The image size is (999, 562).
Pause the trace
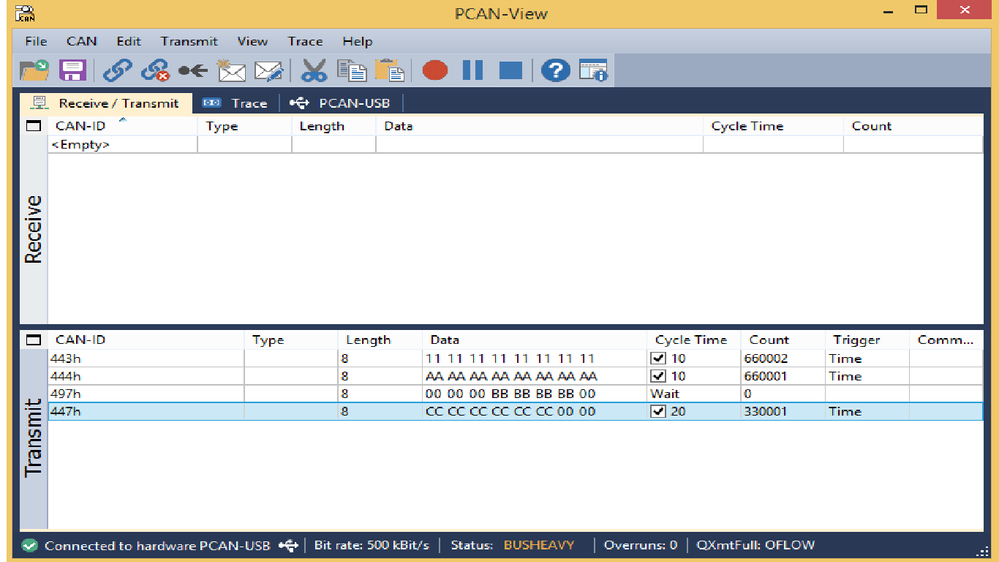pyautogui.click(x=473, y=70)
